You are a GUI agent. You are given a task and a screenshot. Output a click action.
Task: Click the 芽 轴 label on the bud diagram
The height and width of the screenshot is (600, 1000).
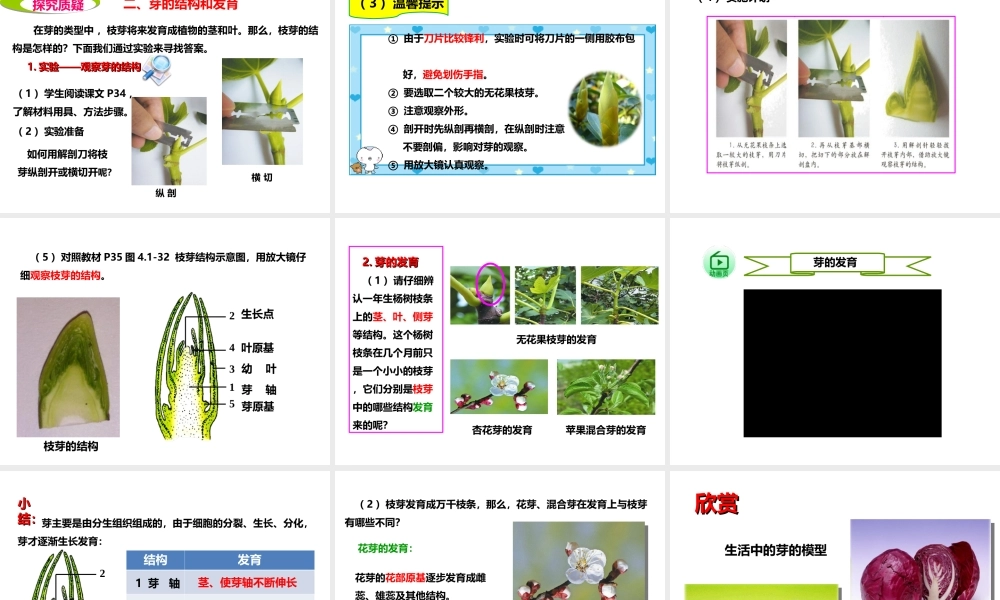258,390
